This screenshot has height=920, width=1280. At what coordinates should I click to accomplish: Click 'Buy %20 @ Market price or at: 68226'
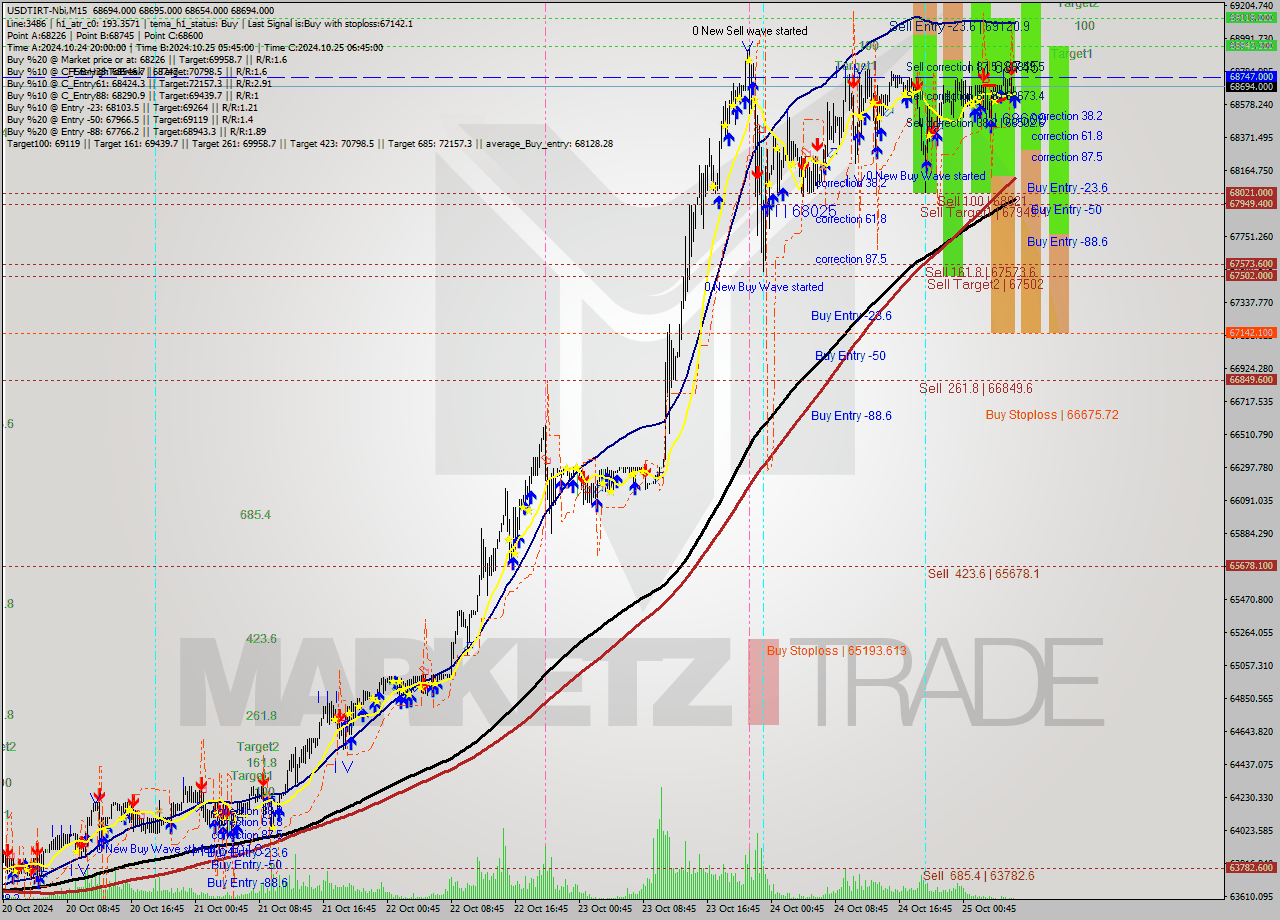(146, 59)
